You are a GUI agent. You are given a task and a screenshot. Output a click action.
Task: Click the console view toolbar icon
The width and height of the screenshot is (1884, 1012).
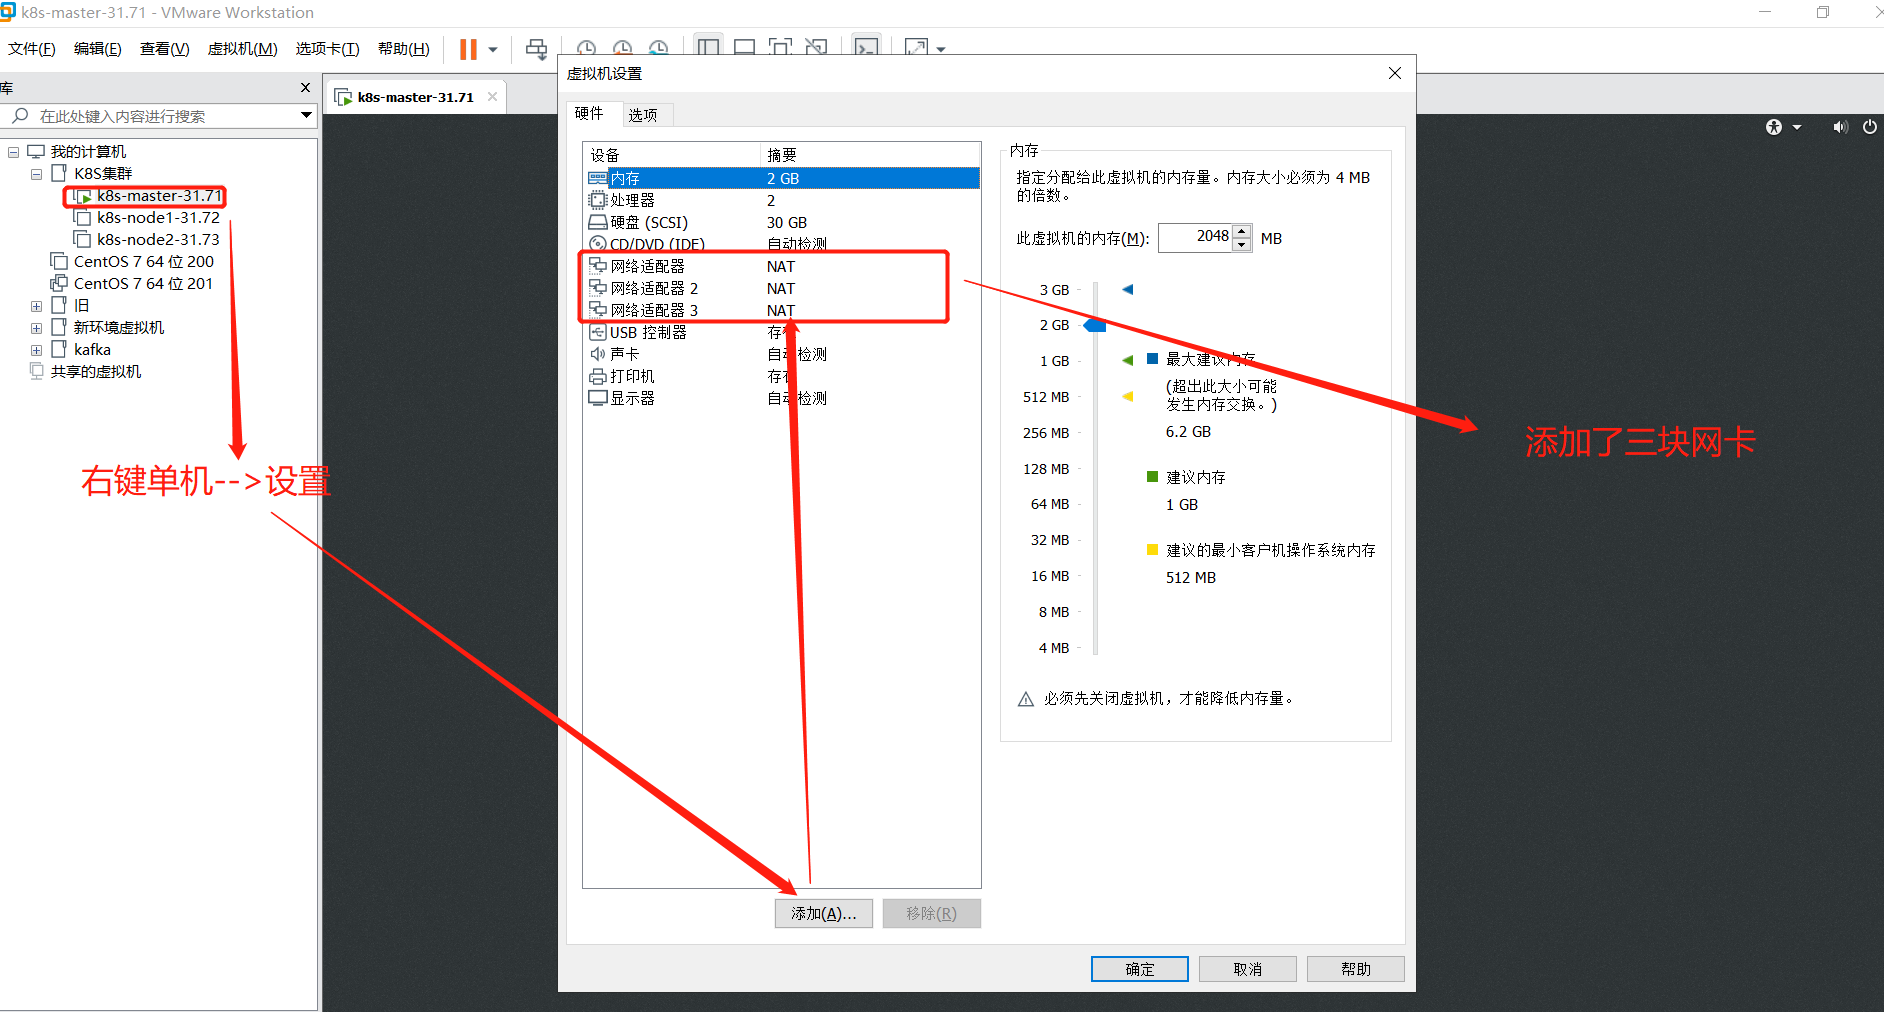[x=866, y=47]
